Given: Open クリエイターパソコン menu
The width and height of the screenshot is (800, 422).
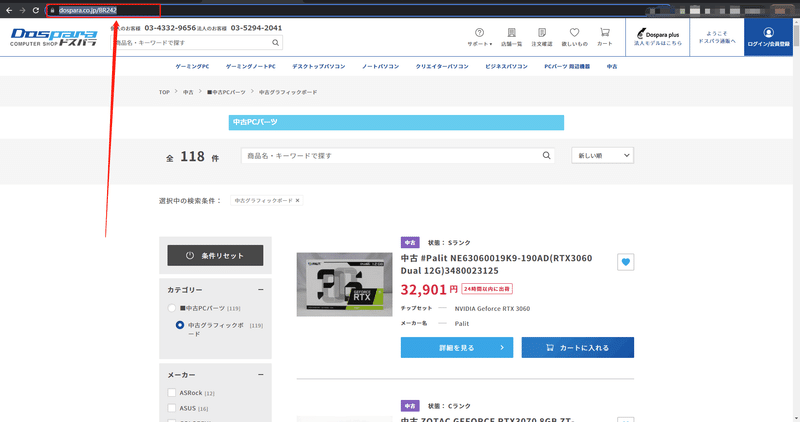Looking at the screenshot, I should (442, 66).
